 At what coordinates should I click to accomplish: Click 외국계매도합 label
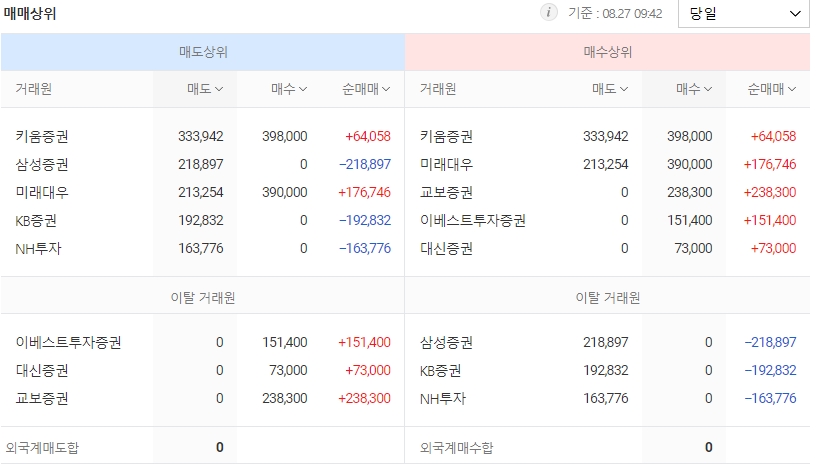tap(42, 448)
